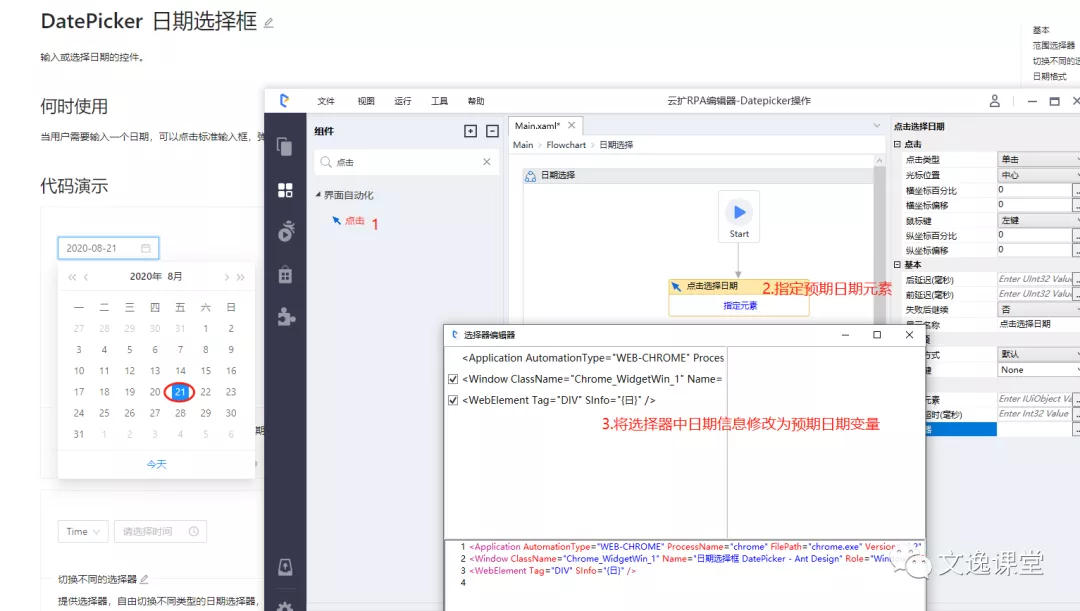Open the 鼠标键 dropdown showing 左键
Viewport: 1080px width, 611px height.
pos(1038,220)
